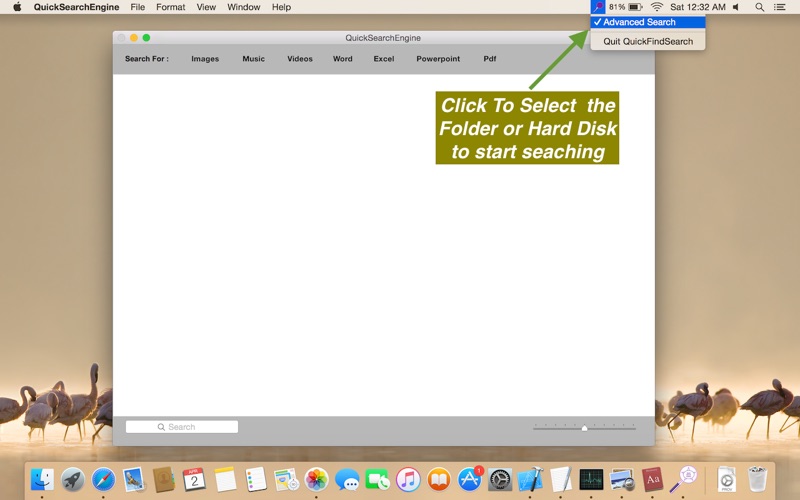Click the yellow minimize window button
Viewport: 800px width, 500px height.
tap(134, 38)
